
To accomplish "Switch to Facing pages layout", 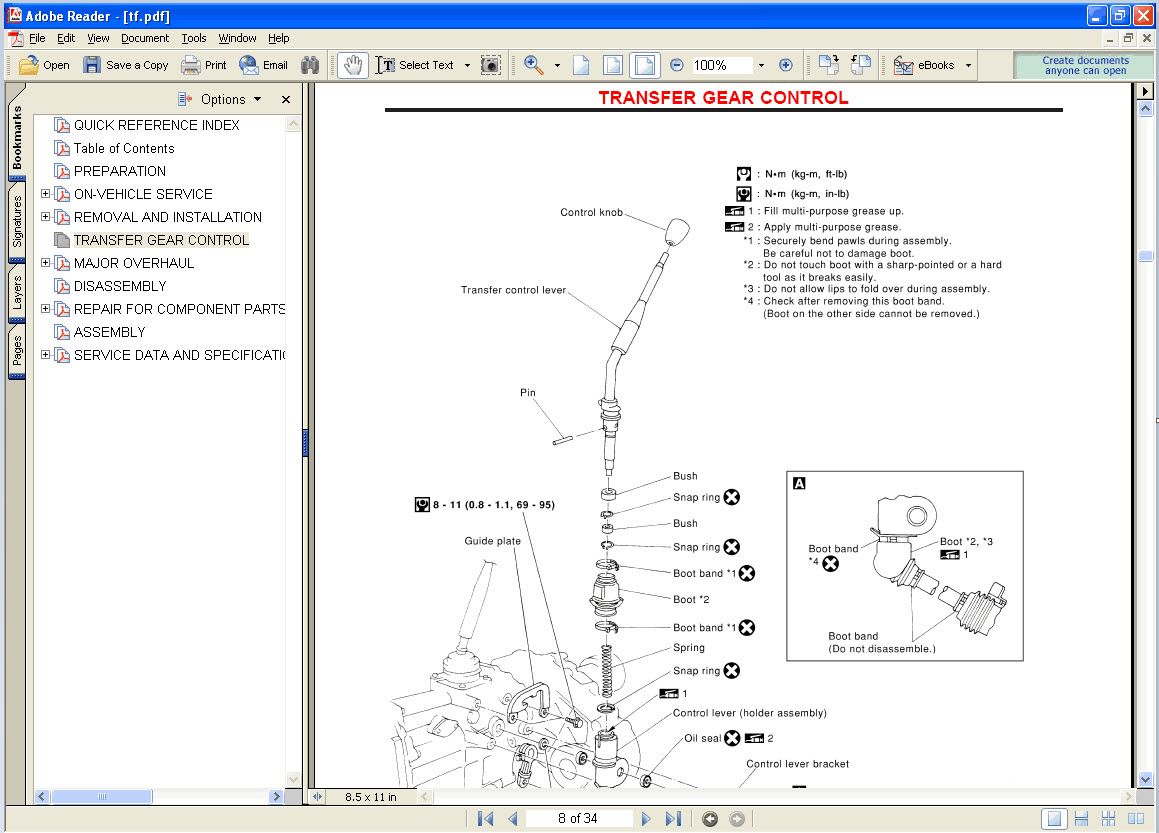I will coord(1136,818).
